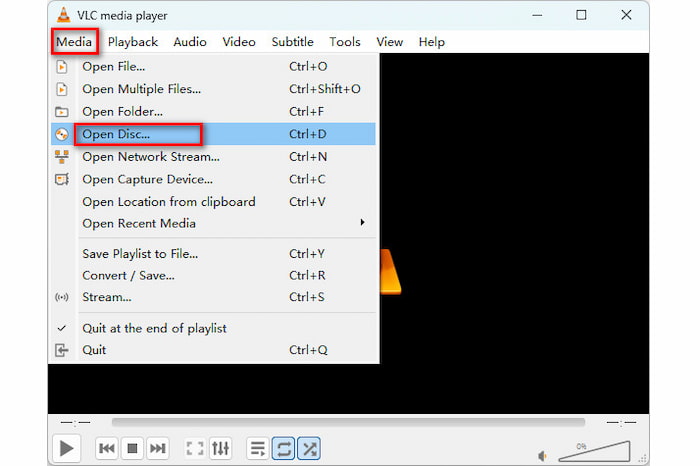The image size is (700, 466).
Task: Click the Stream broadcast icon
Action: coord(62,297)
